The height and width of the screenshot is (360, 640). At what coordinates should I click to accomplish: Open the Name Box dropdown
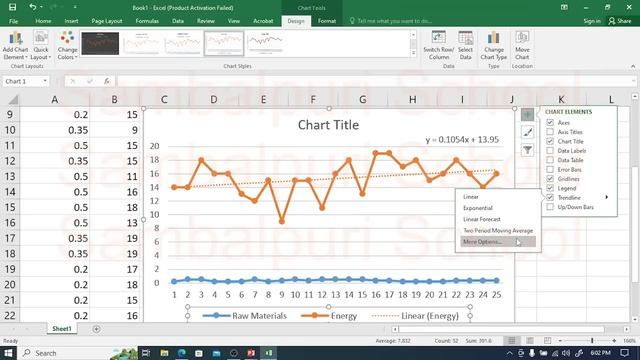click(x=45, y=81)
